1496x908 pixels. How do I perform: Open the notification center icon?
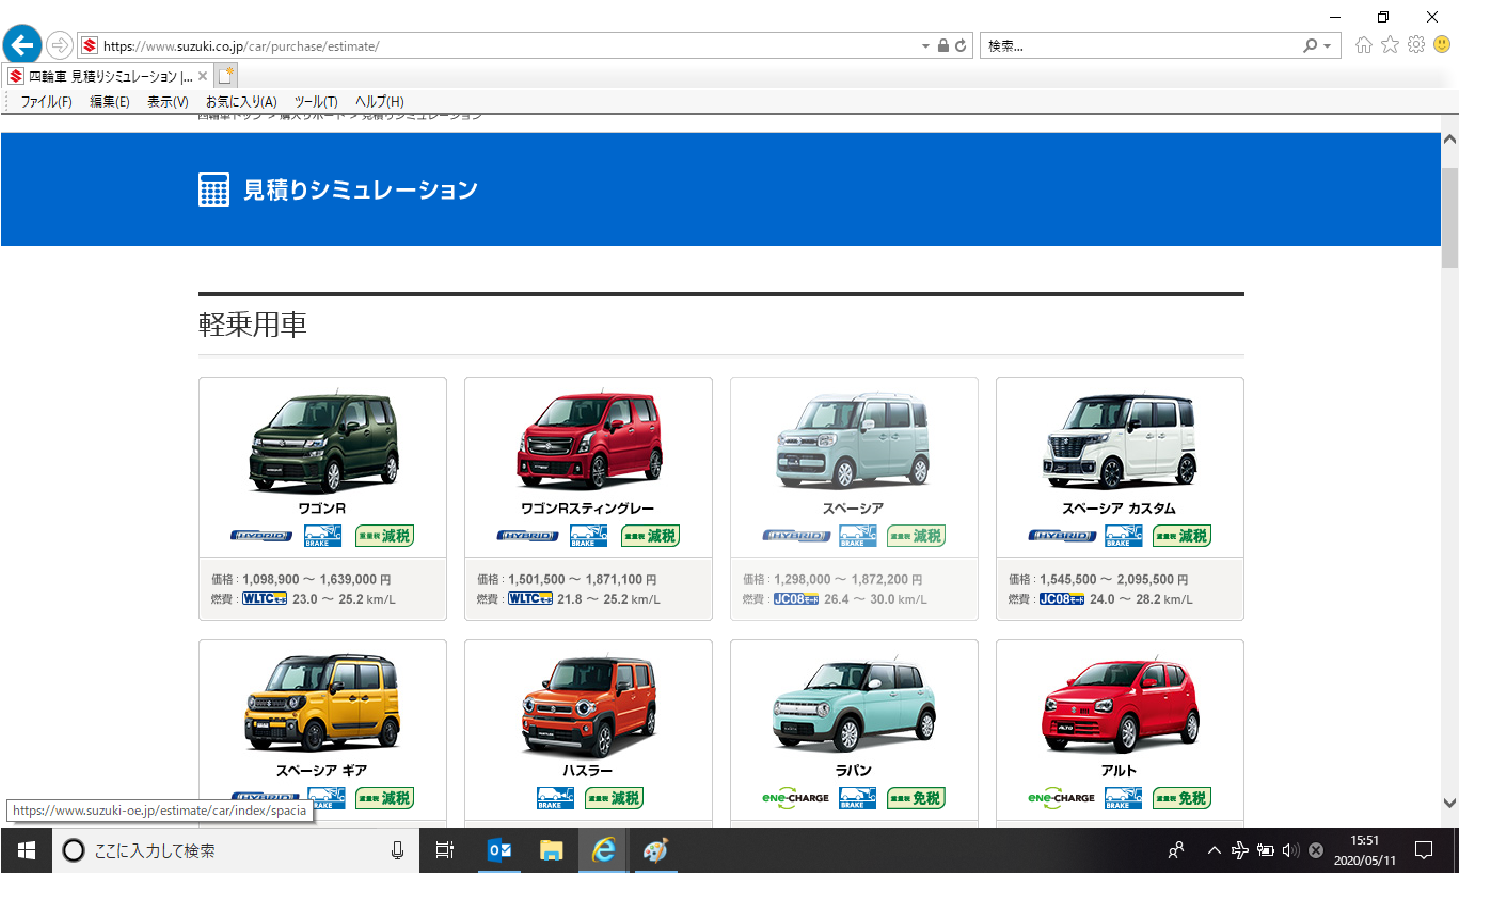[1424, 850]
